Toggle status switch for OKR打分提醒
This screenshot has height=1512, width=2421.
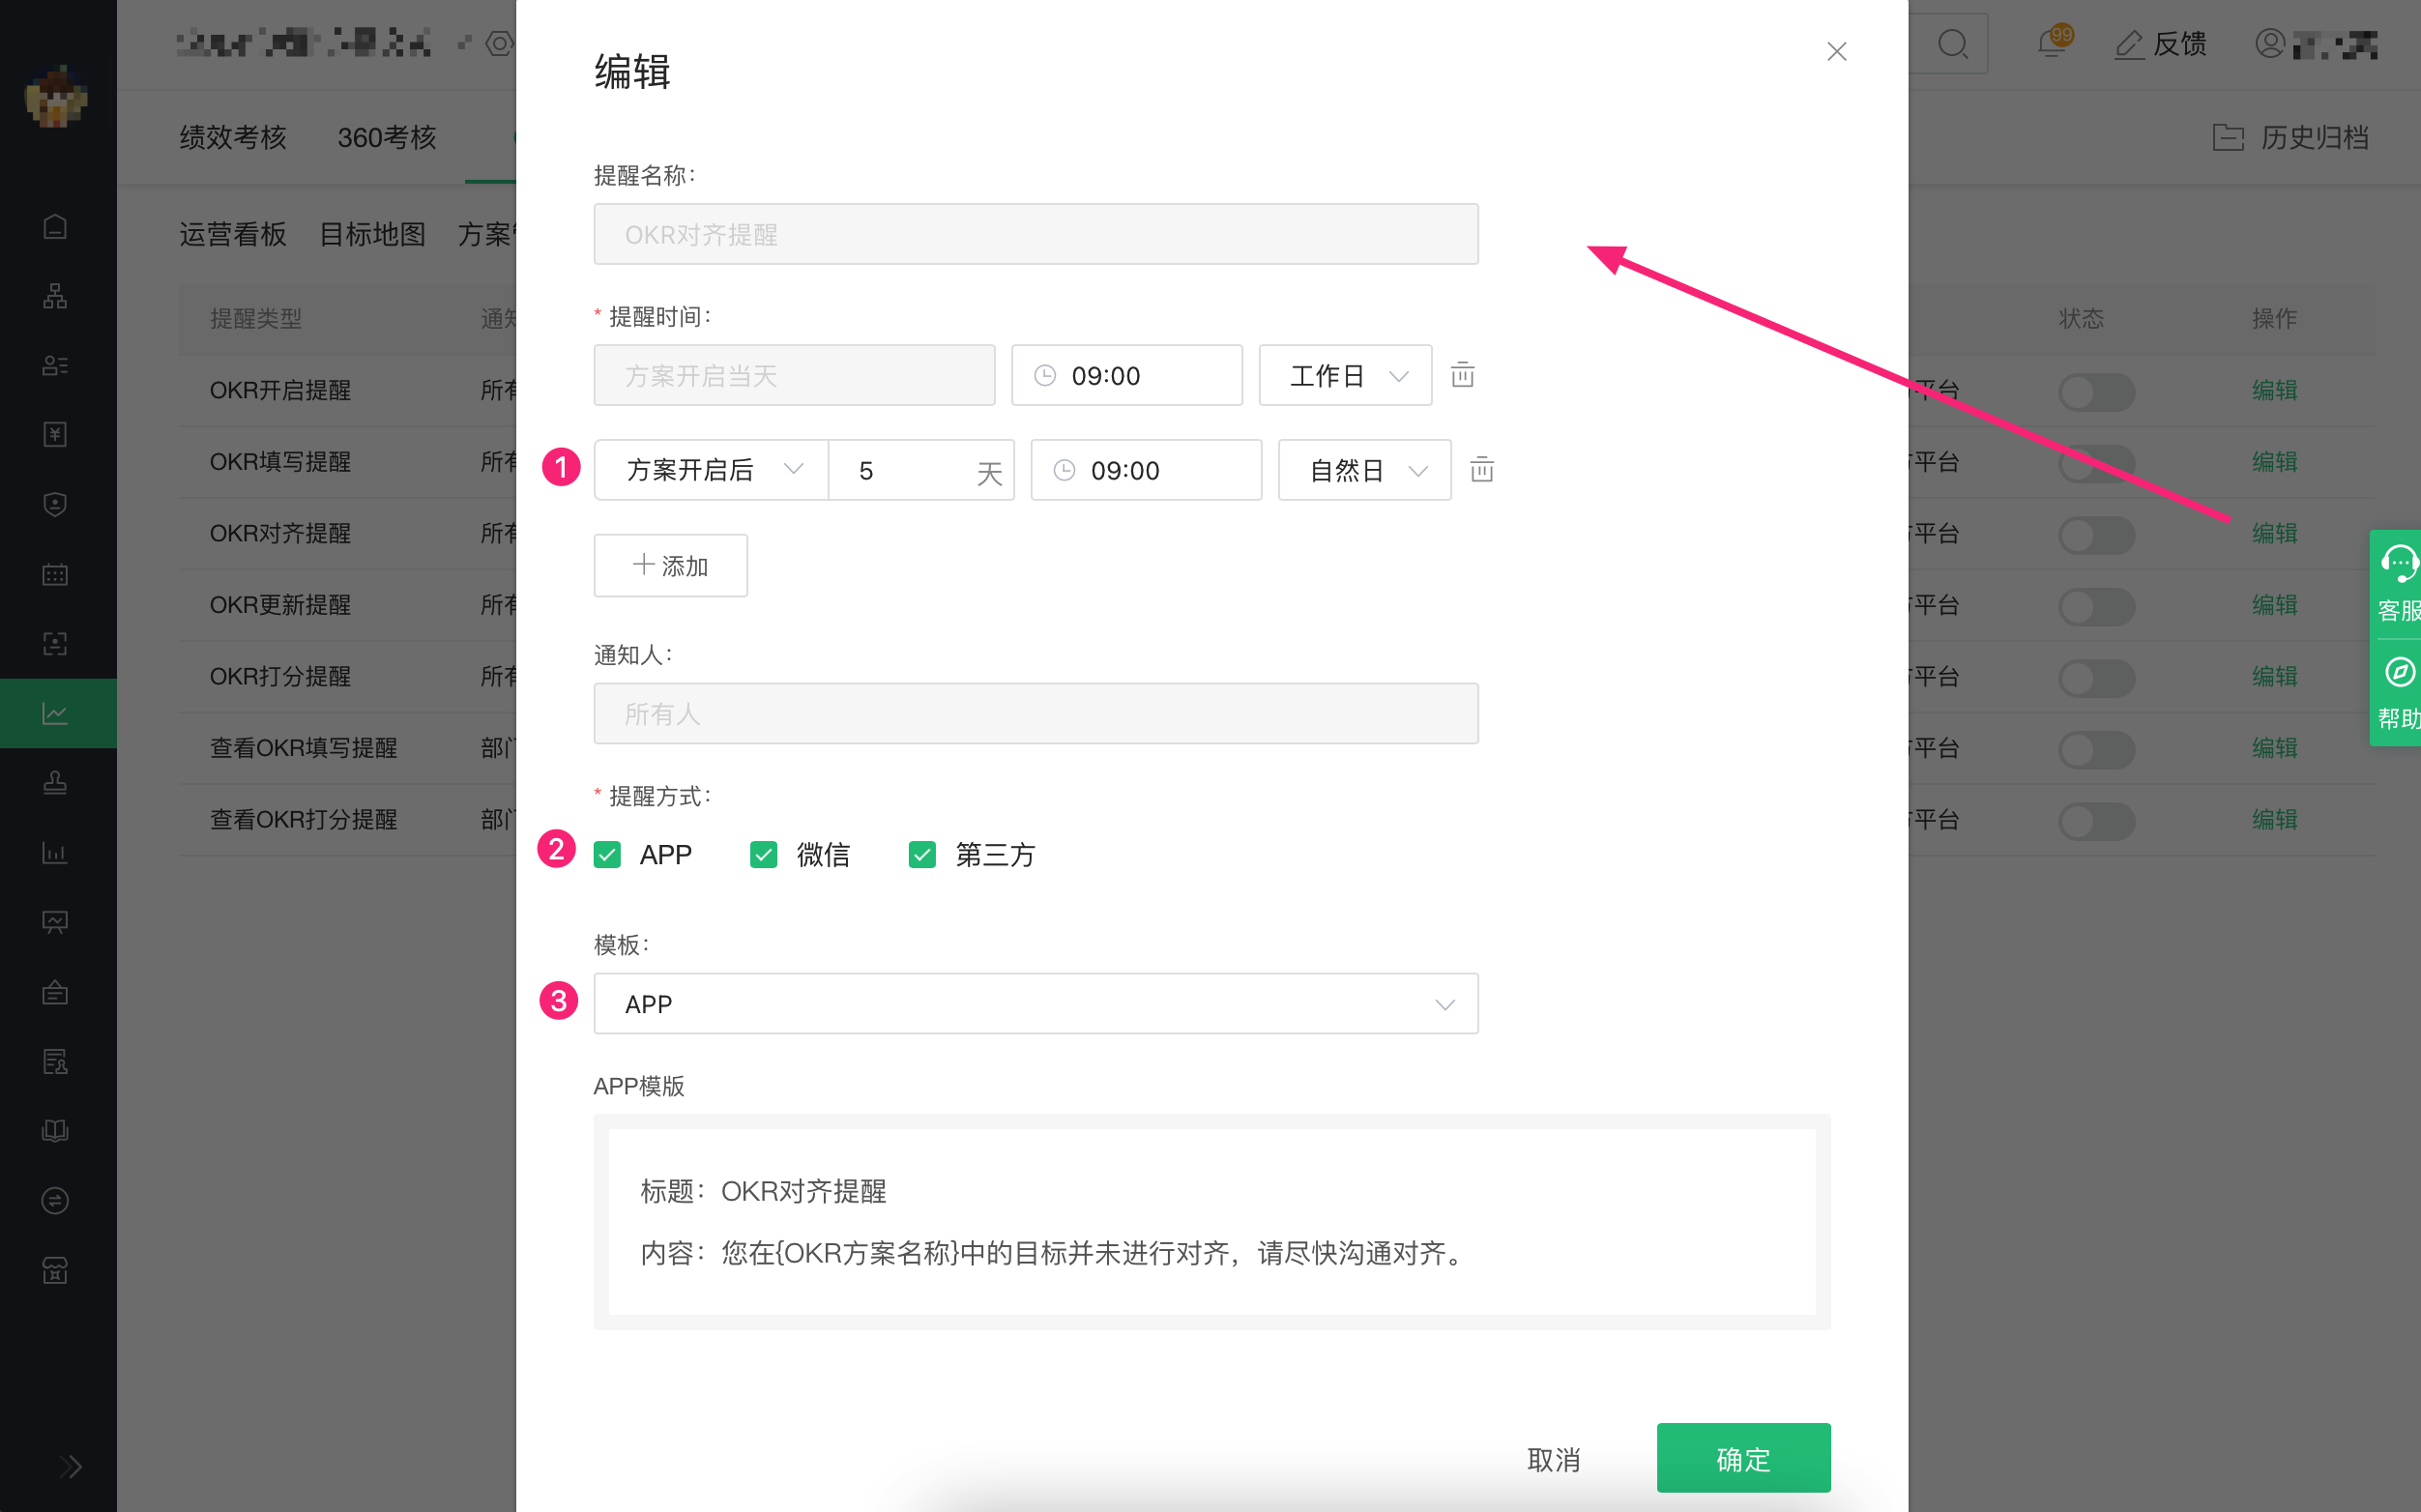point(2096,677)
